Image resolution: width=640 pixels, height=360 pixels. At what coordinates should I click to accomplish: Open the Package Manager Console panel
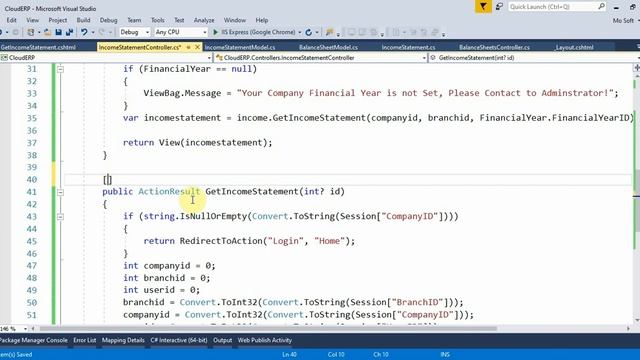[33, 340]
